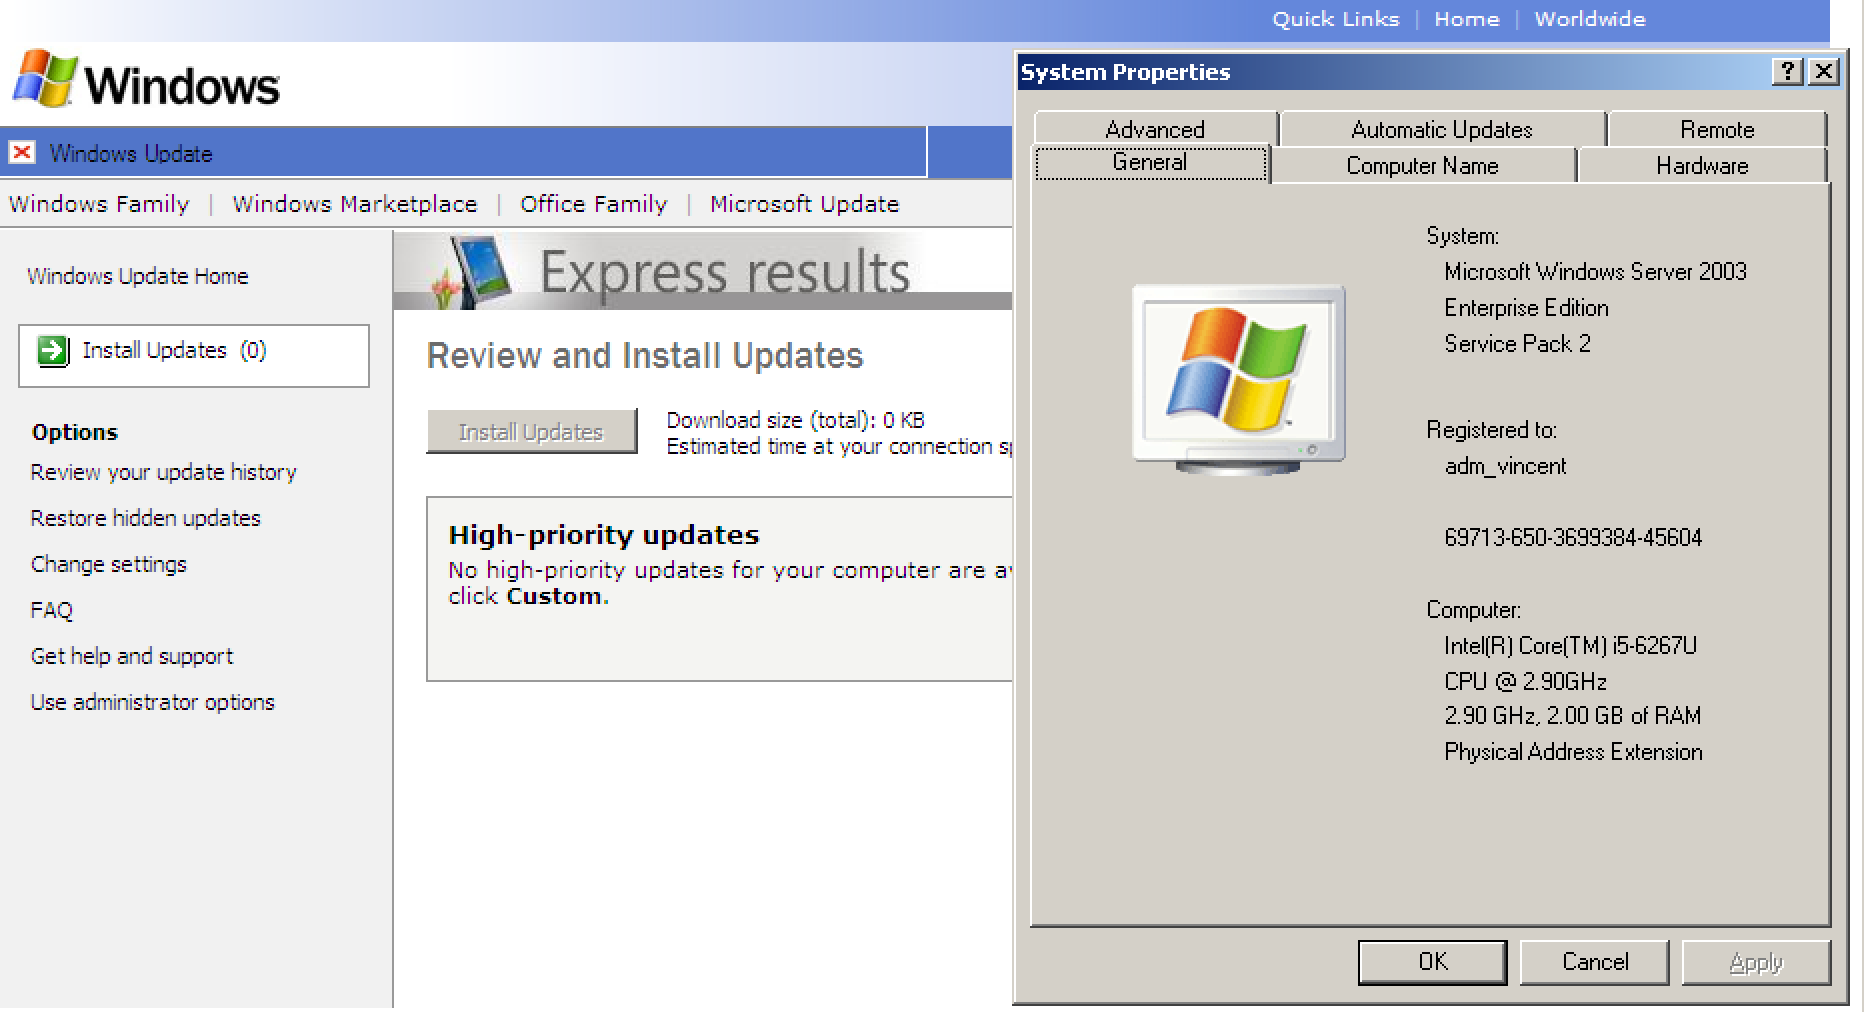This screenshot has width=1864, height=1012.
Task: Close the System Properties dialog
Action: click(x=1823, y=71)
